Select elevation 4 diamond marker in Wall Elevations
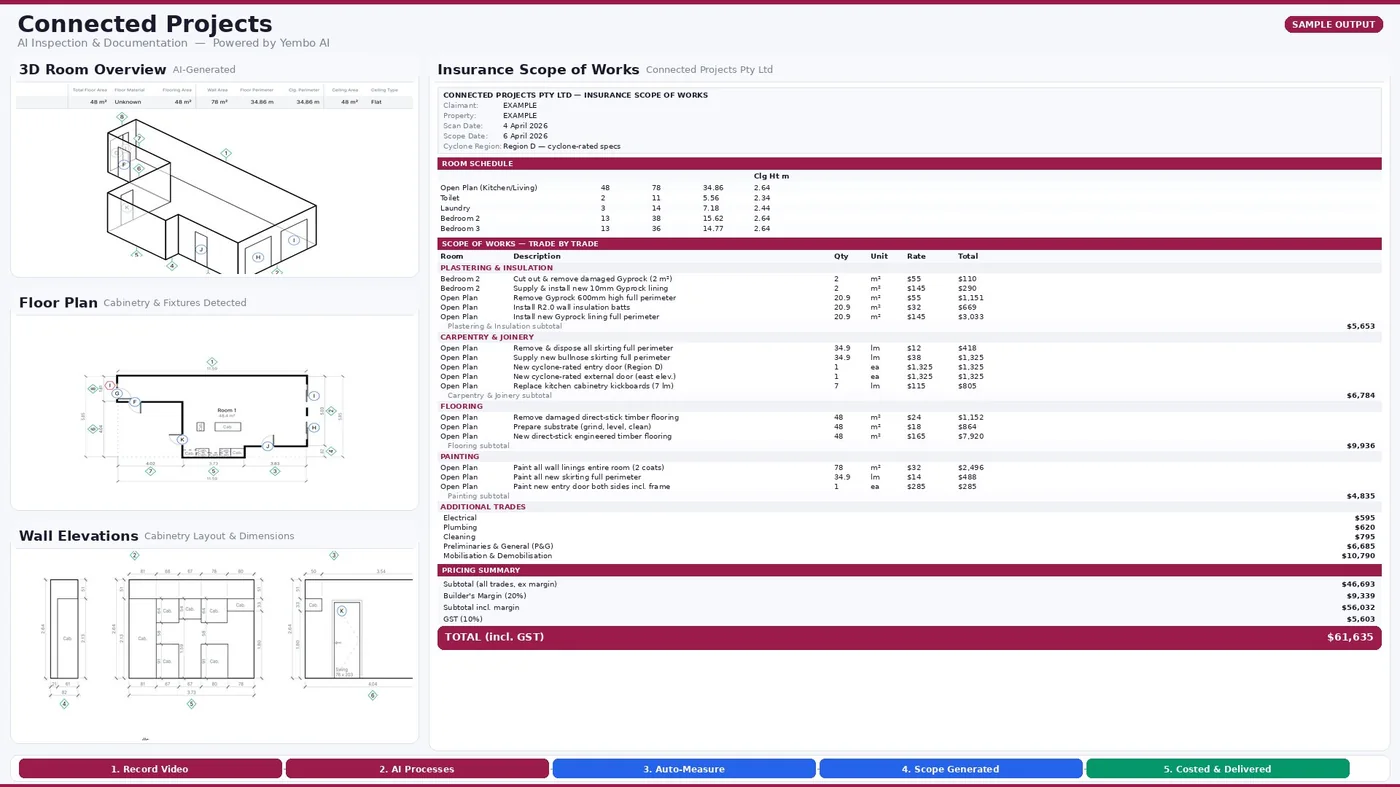The image size is (1400, 787). (64, 704)
